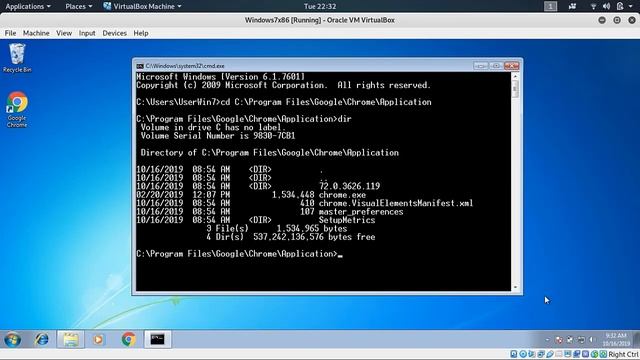The width and height of the screenshot is (640, 360).
Task: Click the Windows clock showing 9:32 AM
Action: pyautogui.click(x=616, y=340)
